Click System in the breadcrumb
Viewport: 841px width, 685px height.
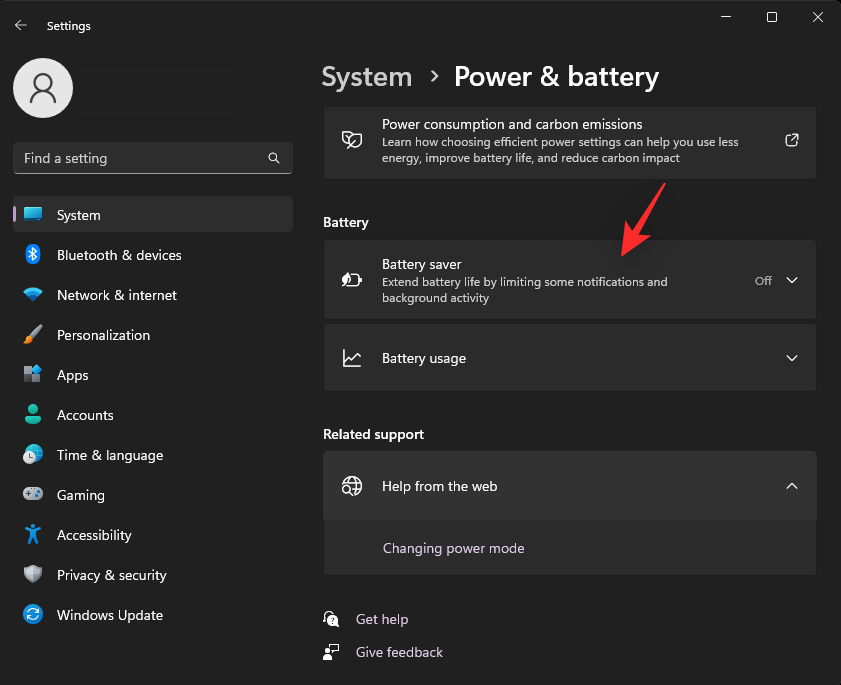point(366,77)
